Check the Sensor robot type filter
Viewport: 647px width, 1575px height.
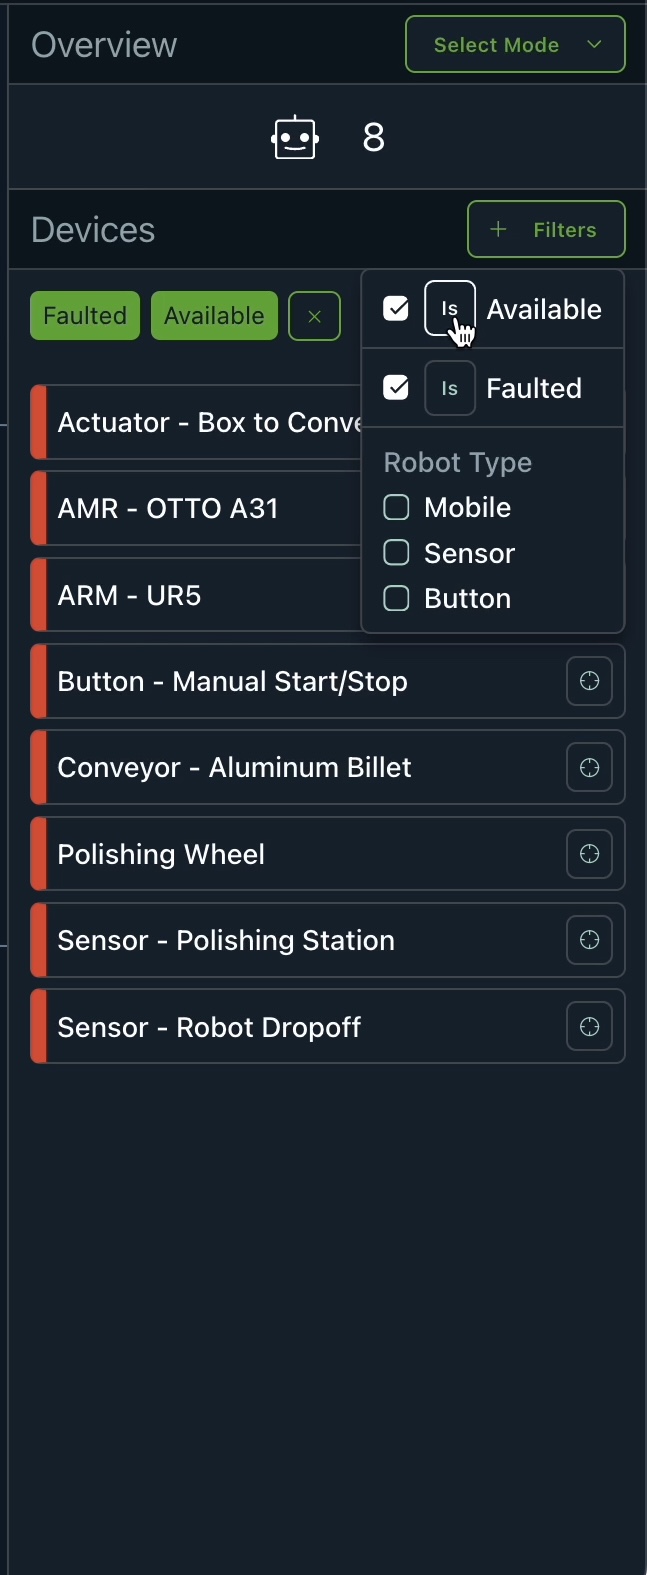(x=396, y=553)
